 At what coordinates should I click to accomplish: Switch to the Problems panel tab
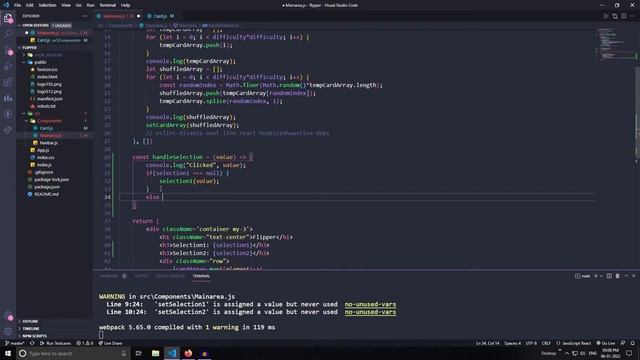(113, 276)
